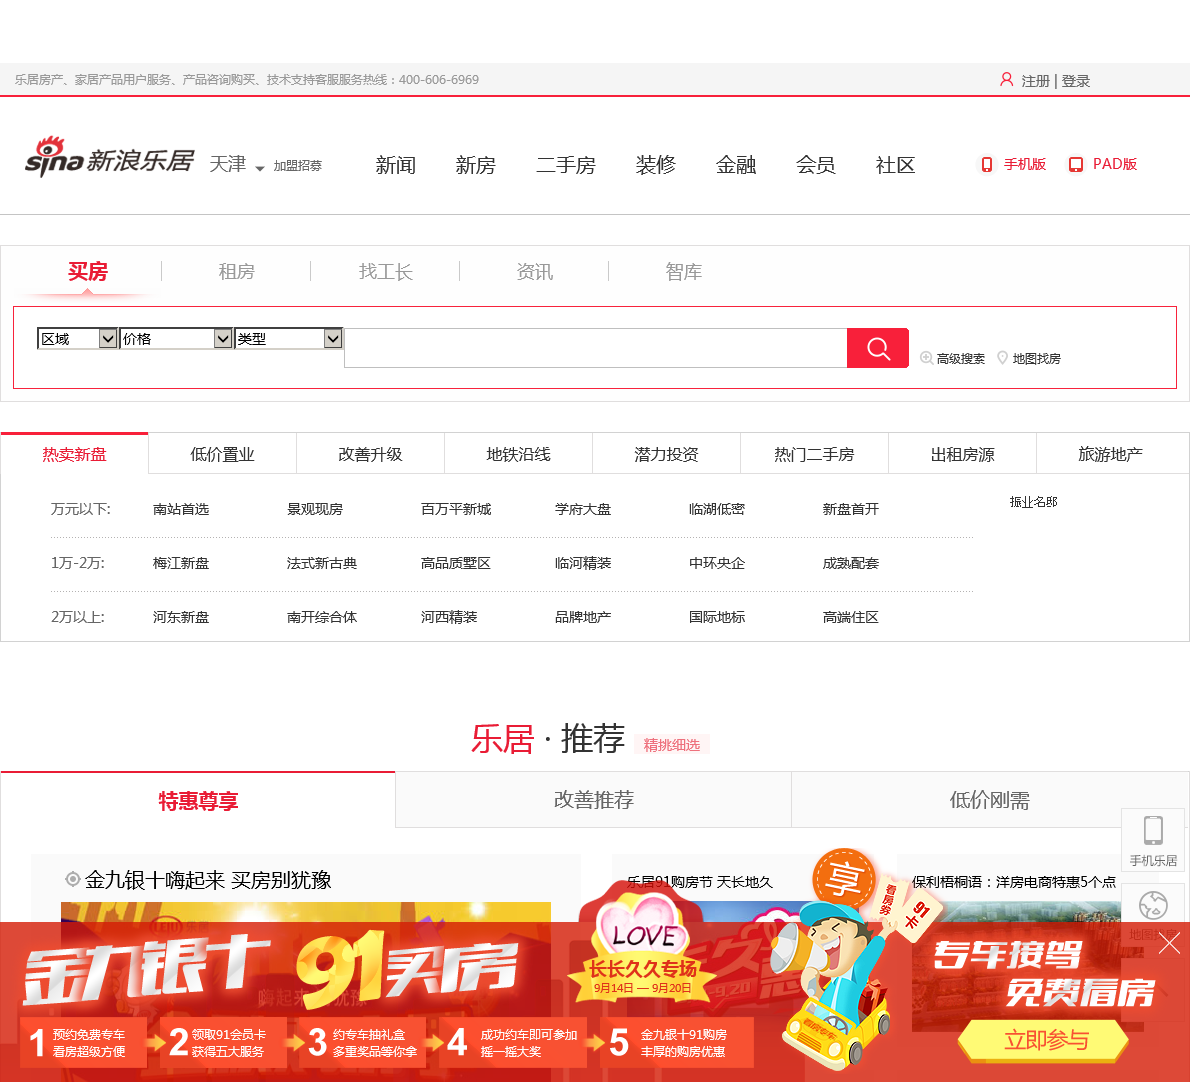Switch to the 资讯 tab
The image size is (1190, 1082).
click(x=534, y=272)
